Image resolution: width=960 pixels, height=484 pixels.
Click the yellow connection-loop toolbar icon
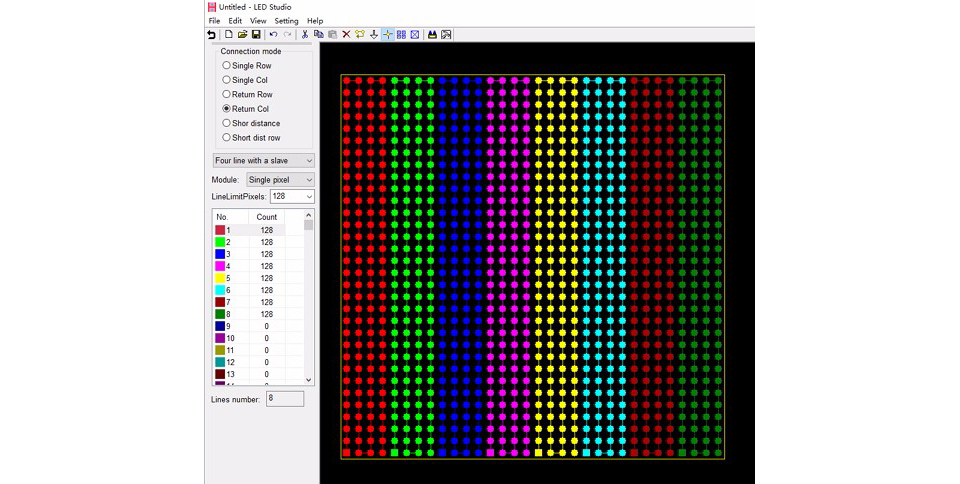[x=359, y=35]
